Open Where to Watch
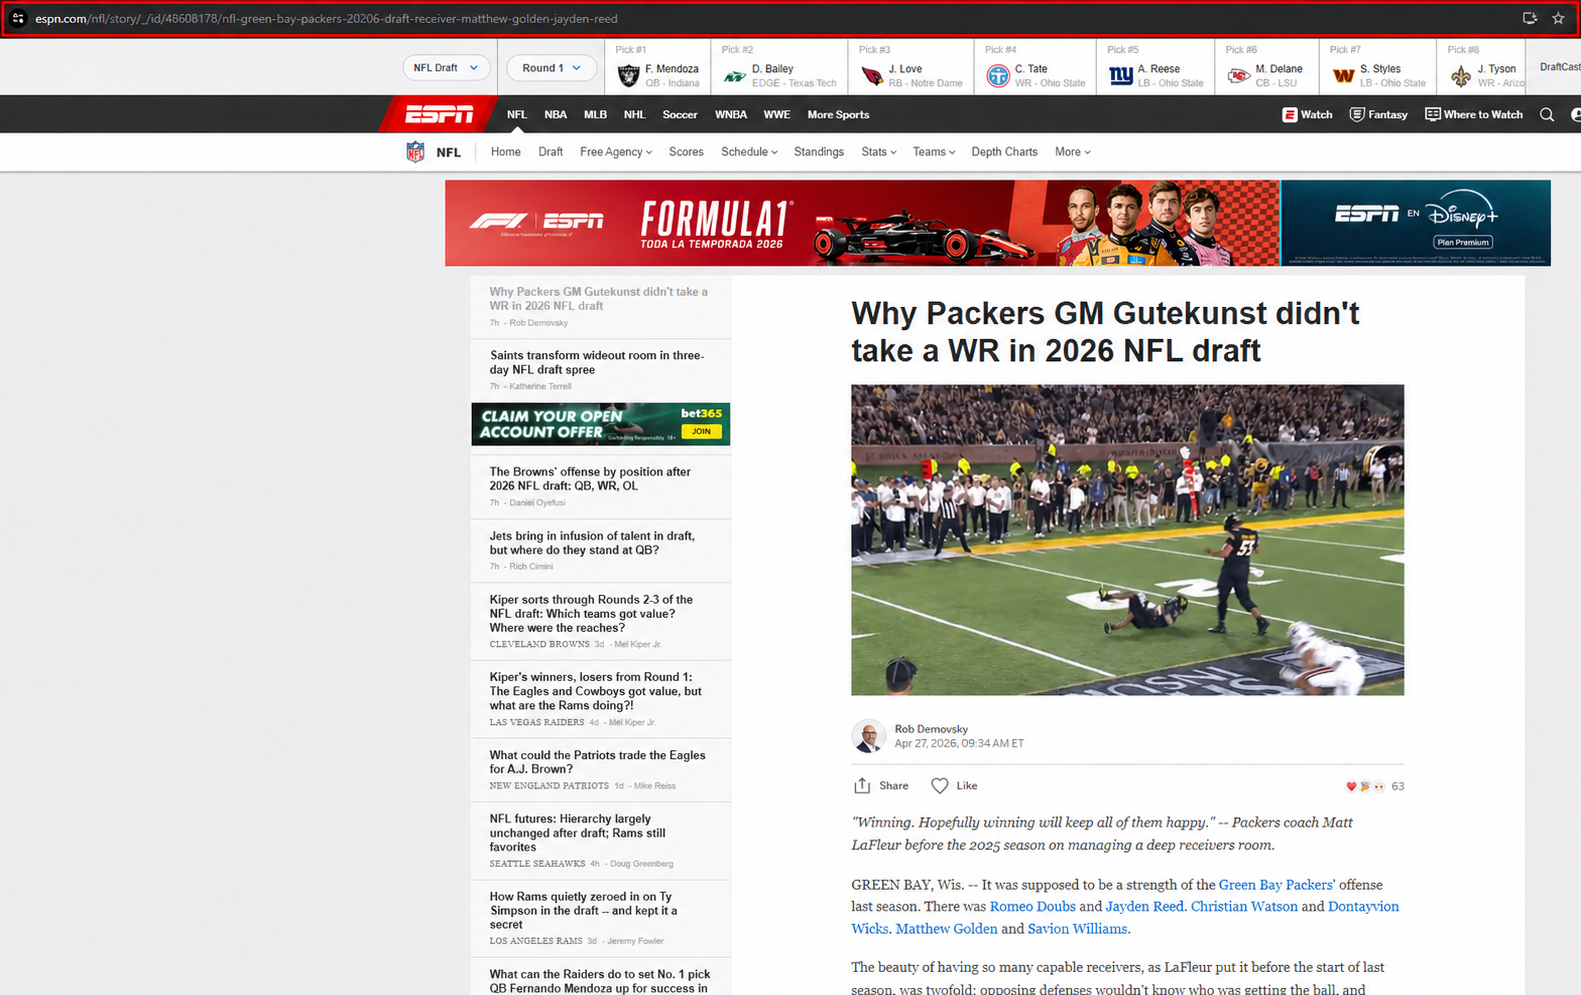 point(1474,115)
